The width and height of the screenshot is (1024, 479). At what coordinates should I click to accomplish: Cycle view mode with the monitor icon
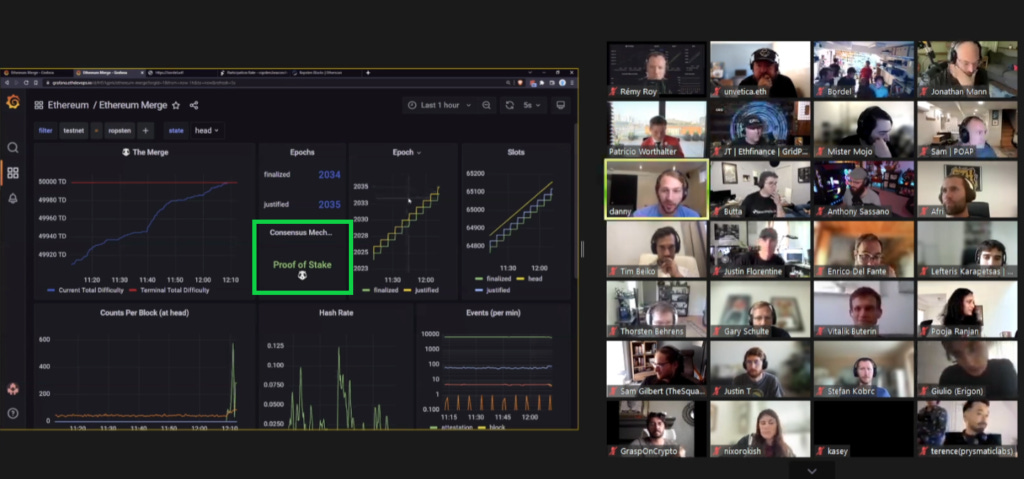pos(560,105)
